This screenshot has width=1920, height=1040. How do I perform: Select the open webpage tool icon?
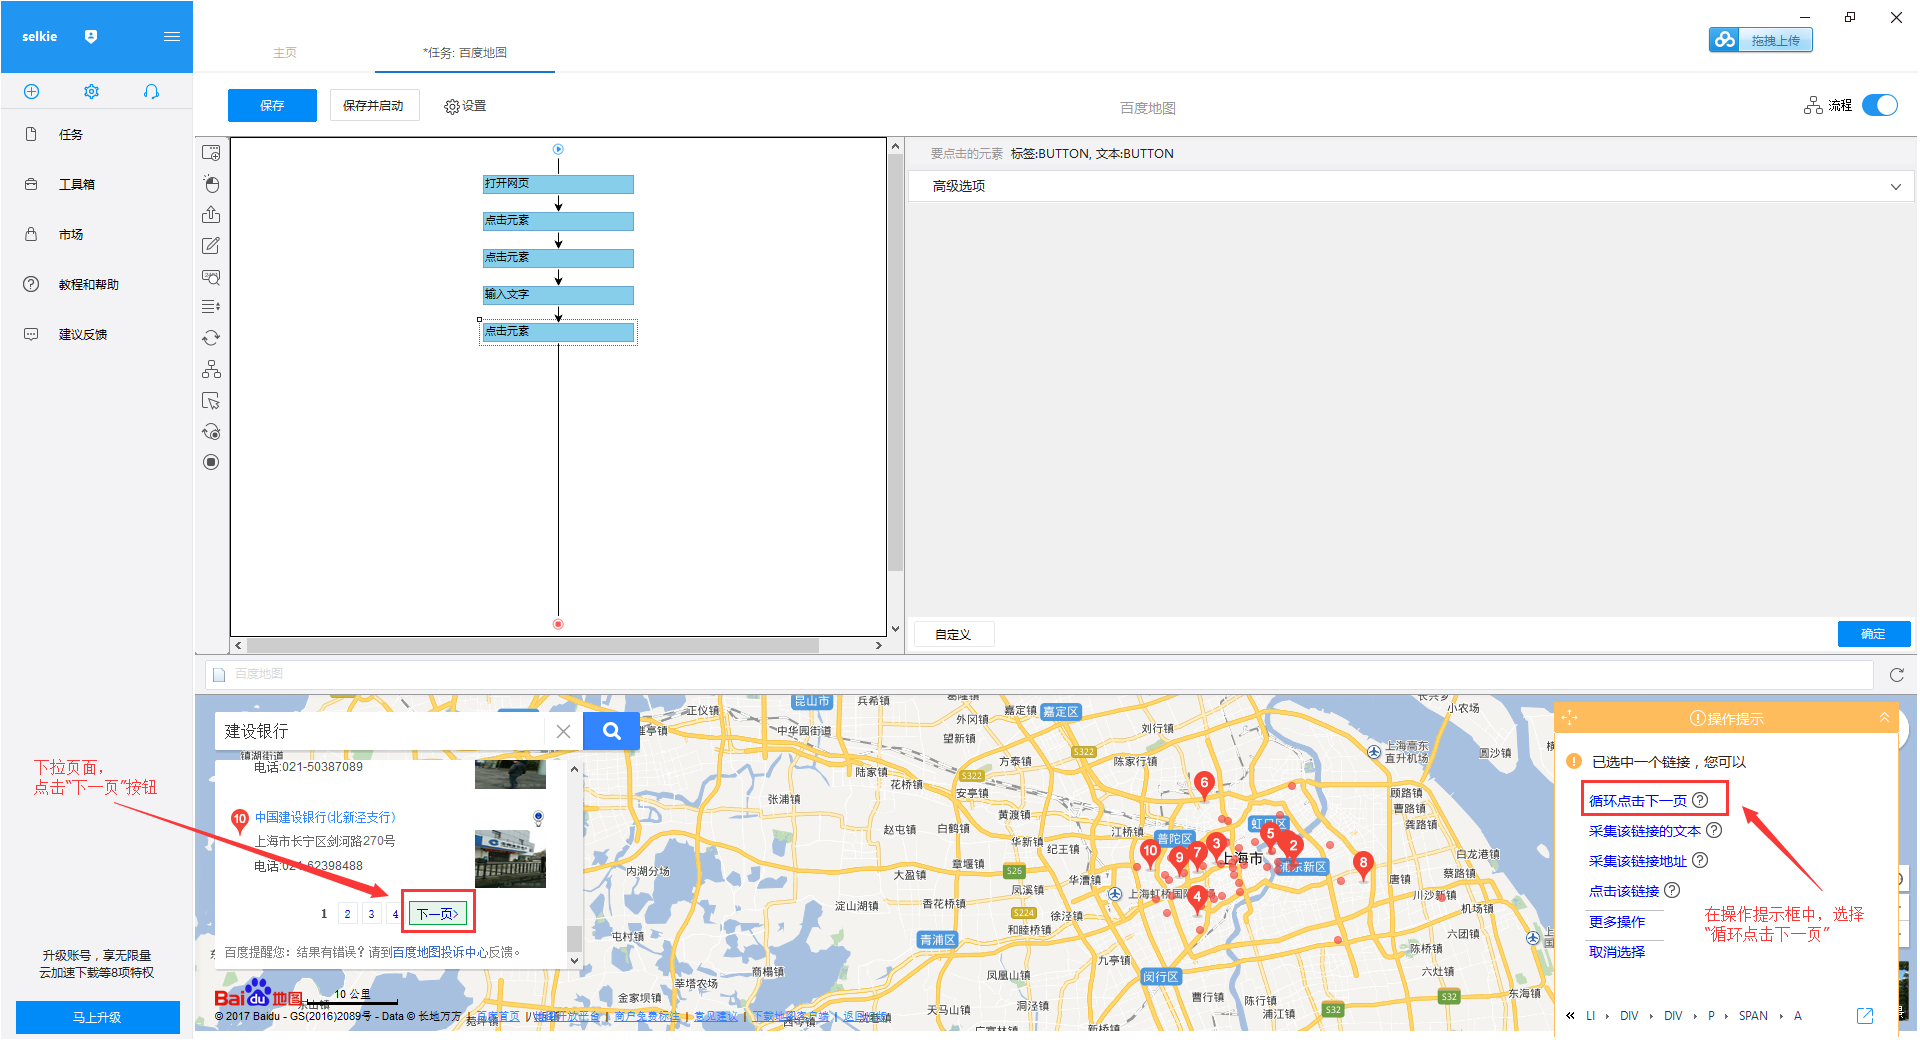(x=211, y=152)
